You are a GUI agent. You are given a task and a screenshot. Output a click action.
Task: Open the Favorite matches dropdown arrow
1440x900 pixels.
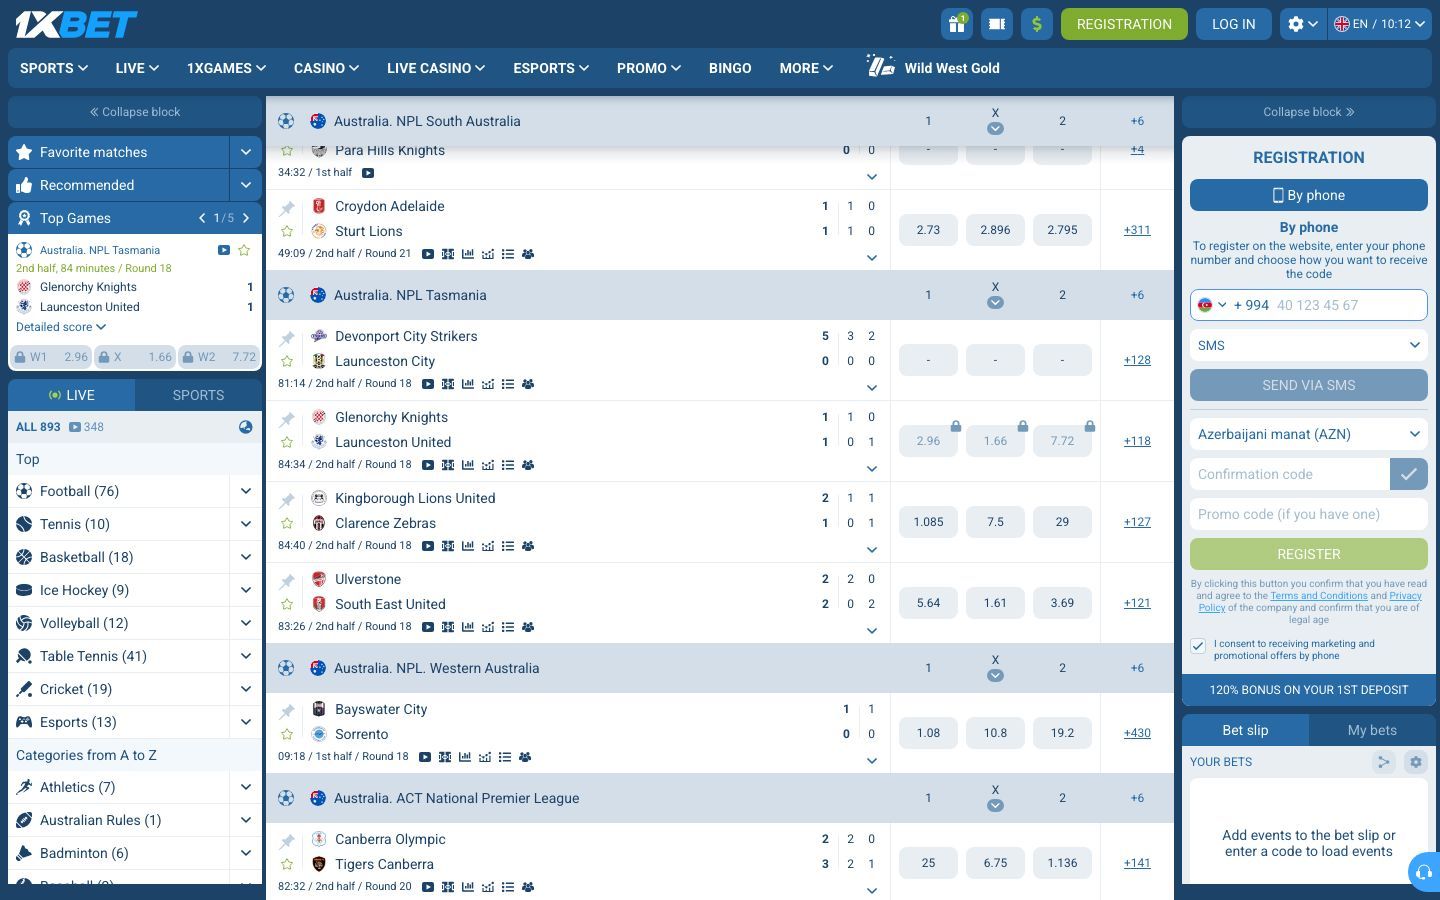click(246, 152)
